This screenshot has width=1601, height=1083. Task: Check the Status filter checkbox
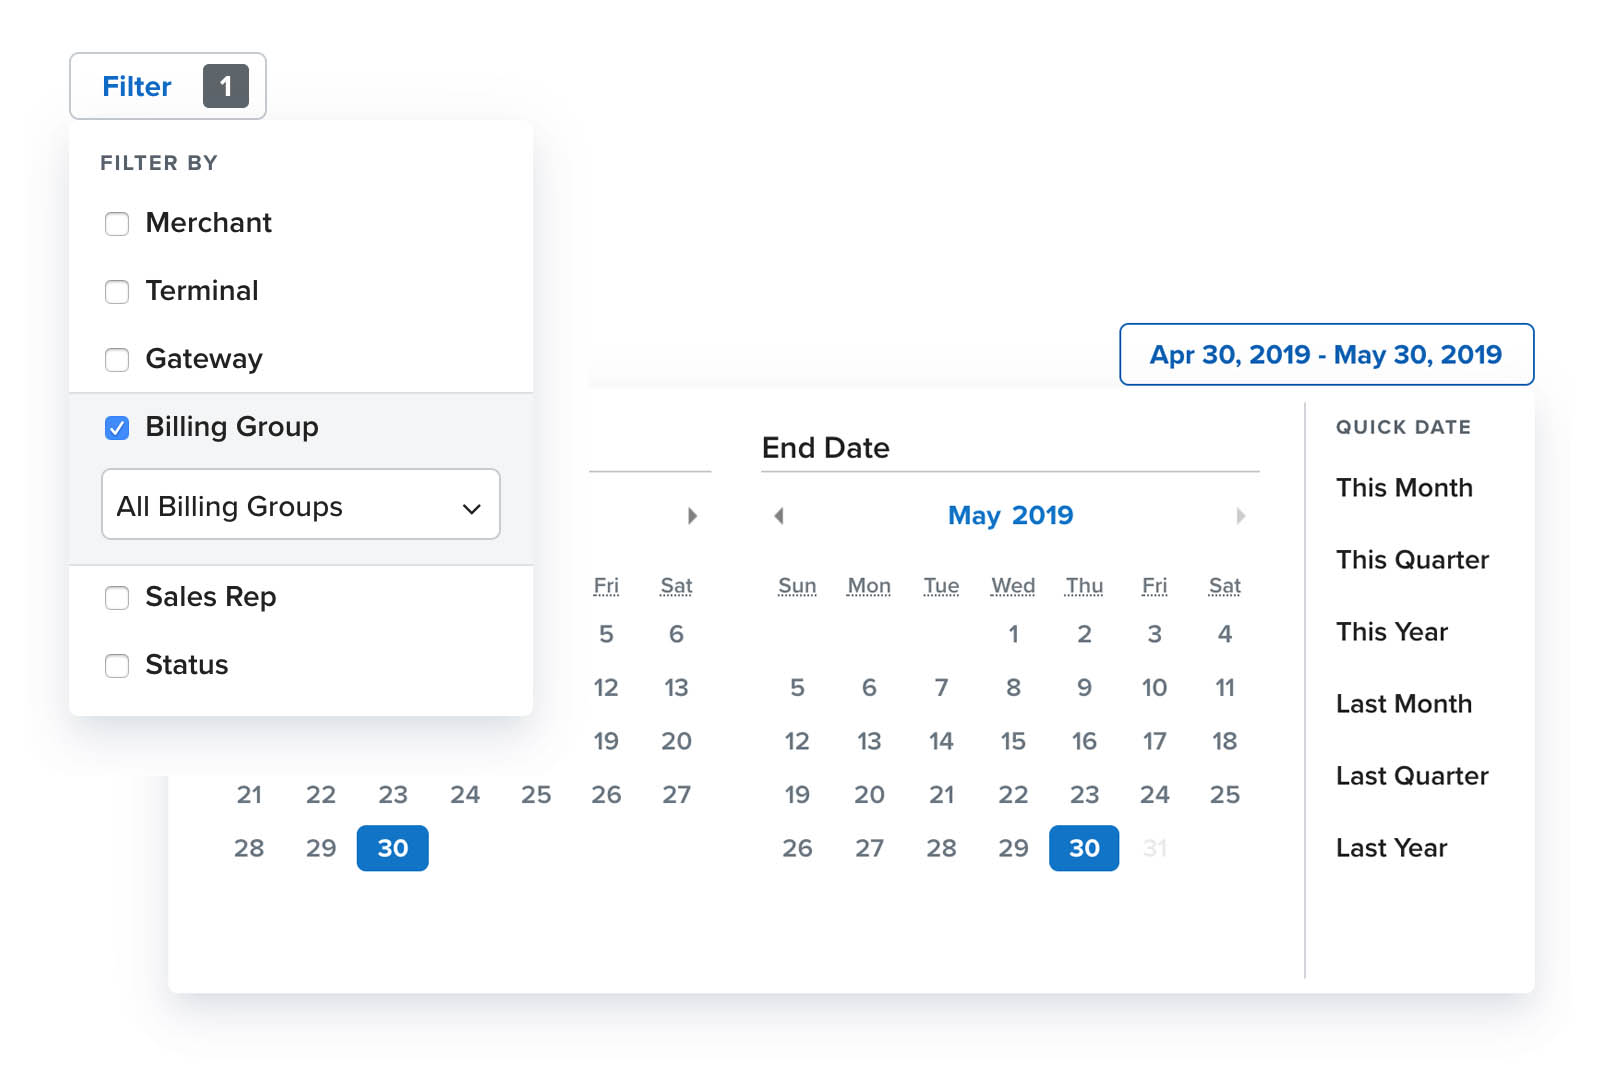117,666
